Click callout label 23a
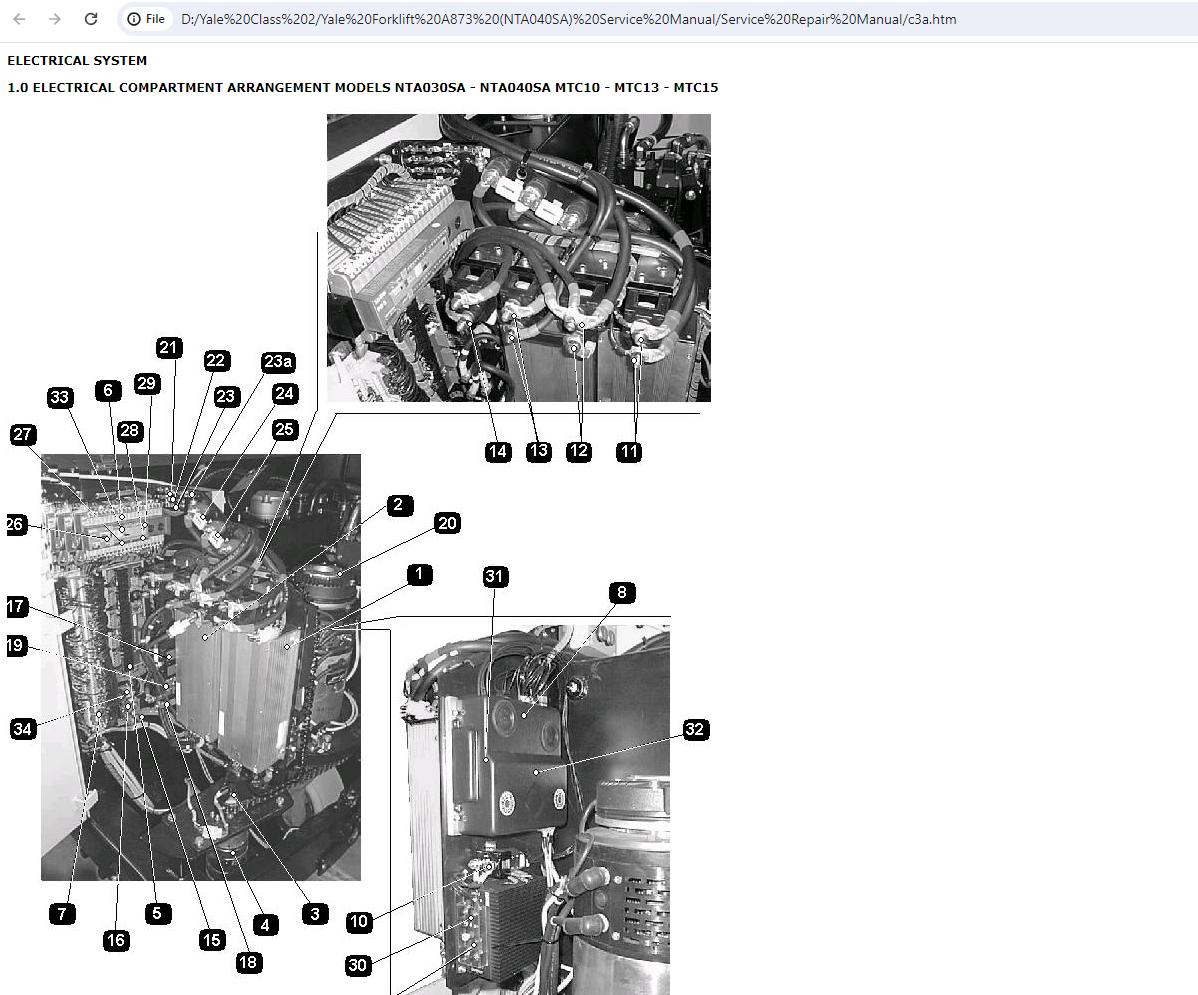Screen dimensions: 1198x995 tap(278, 361)
